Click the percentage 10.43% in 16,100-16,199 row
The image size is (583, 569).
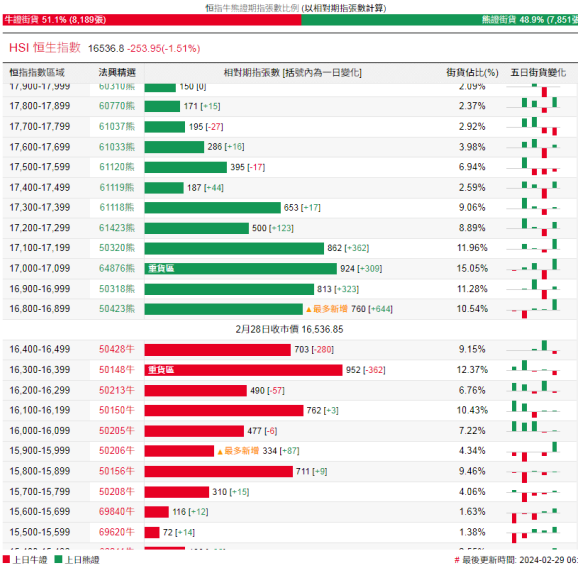(x=472, y=410)
